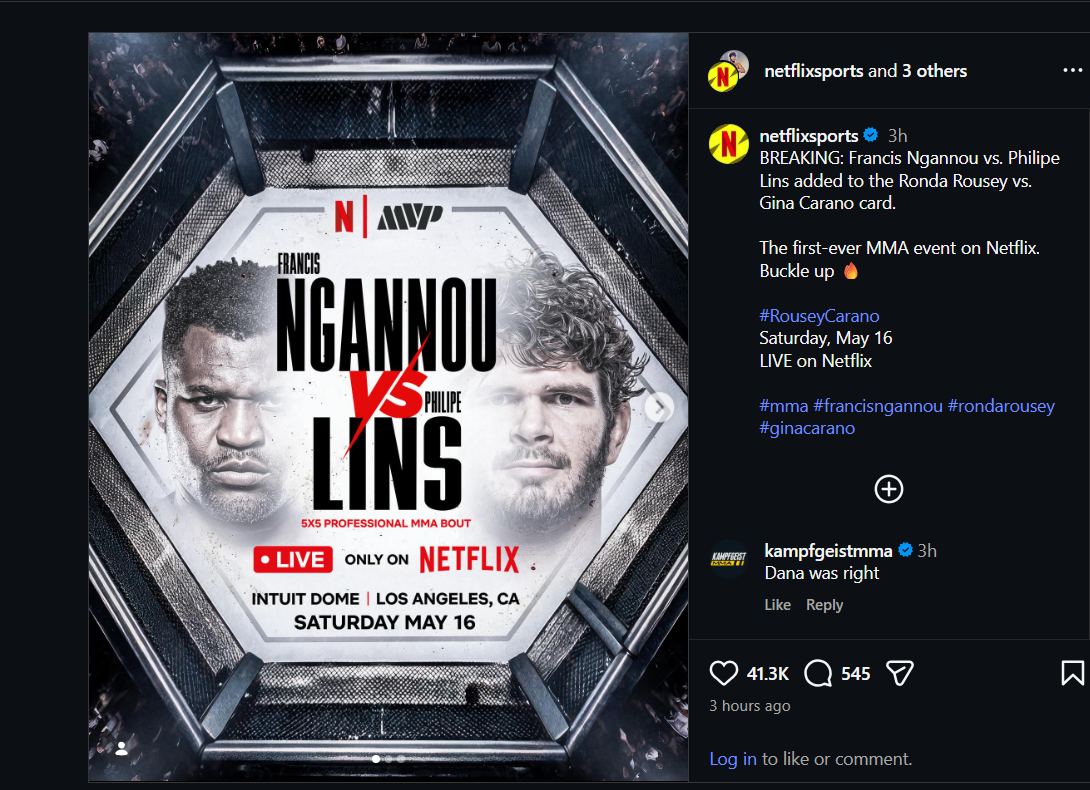Image resolution: width=1090 pixels, height=790 pixels.
Task: Like the post with the heart icon
Action: (x=724, y=673)
